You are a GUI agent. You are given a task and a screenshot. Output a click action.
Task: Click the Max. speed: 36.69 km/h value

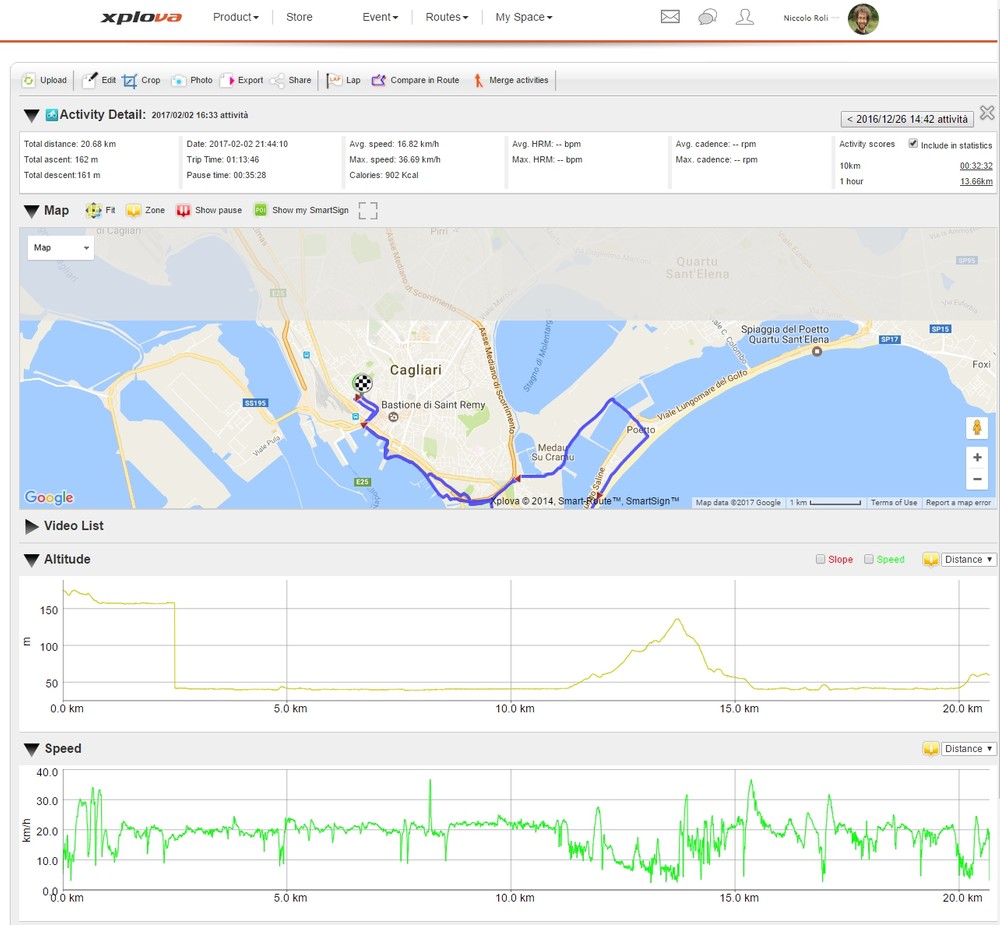tap(395, 159)
